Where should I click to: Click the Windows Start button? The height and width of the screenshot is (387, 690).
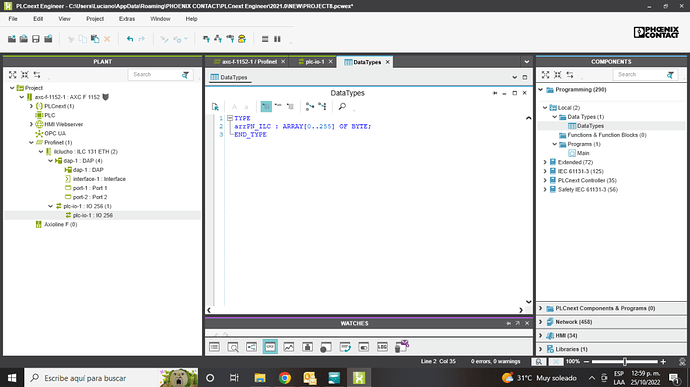click(12, 378)
